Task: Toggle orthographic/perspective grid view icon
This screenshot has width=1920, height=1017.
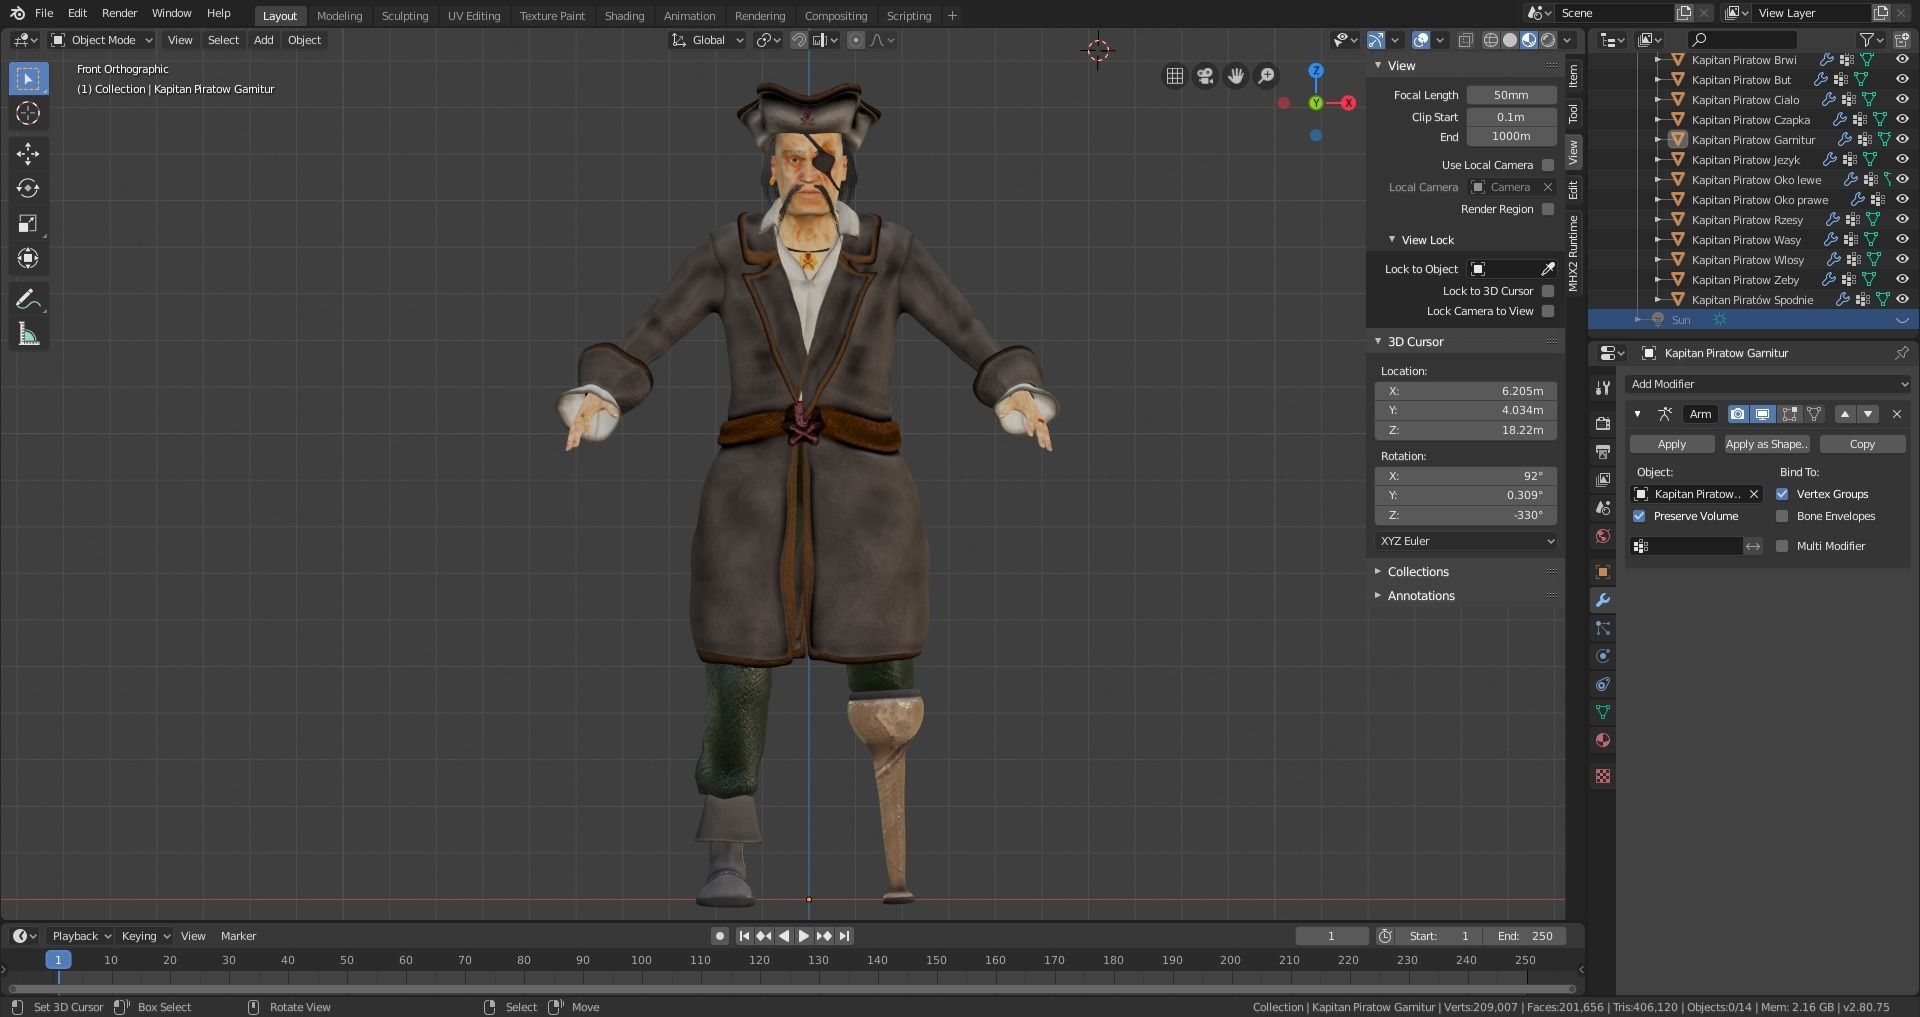Action: pos(1175,76)
